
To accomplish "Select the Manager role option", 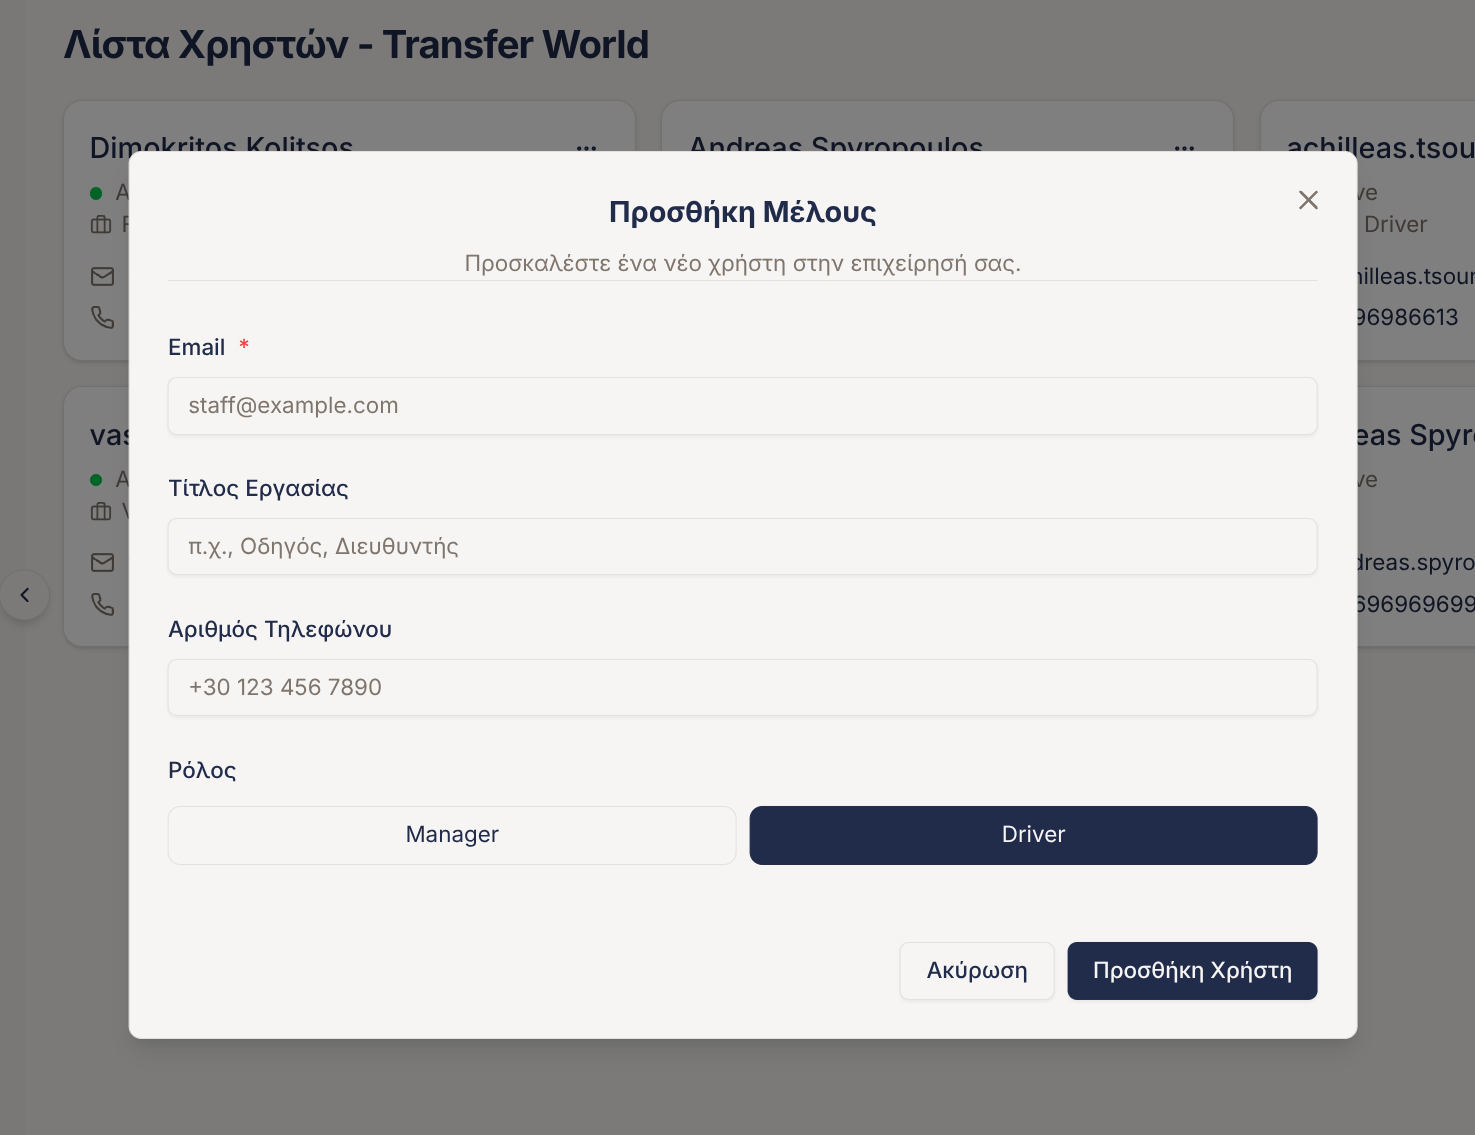I will 452,835.
